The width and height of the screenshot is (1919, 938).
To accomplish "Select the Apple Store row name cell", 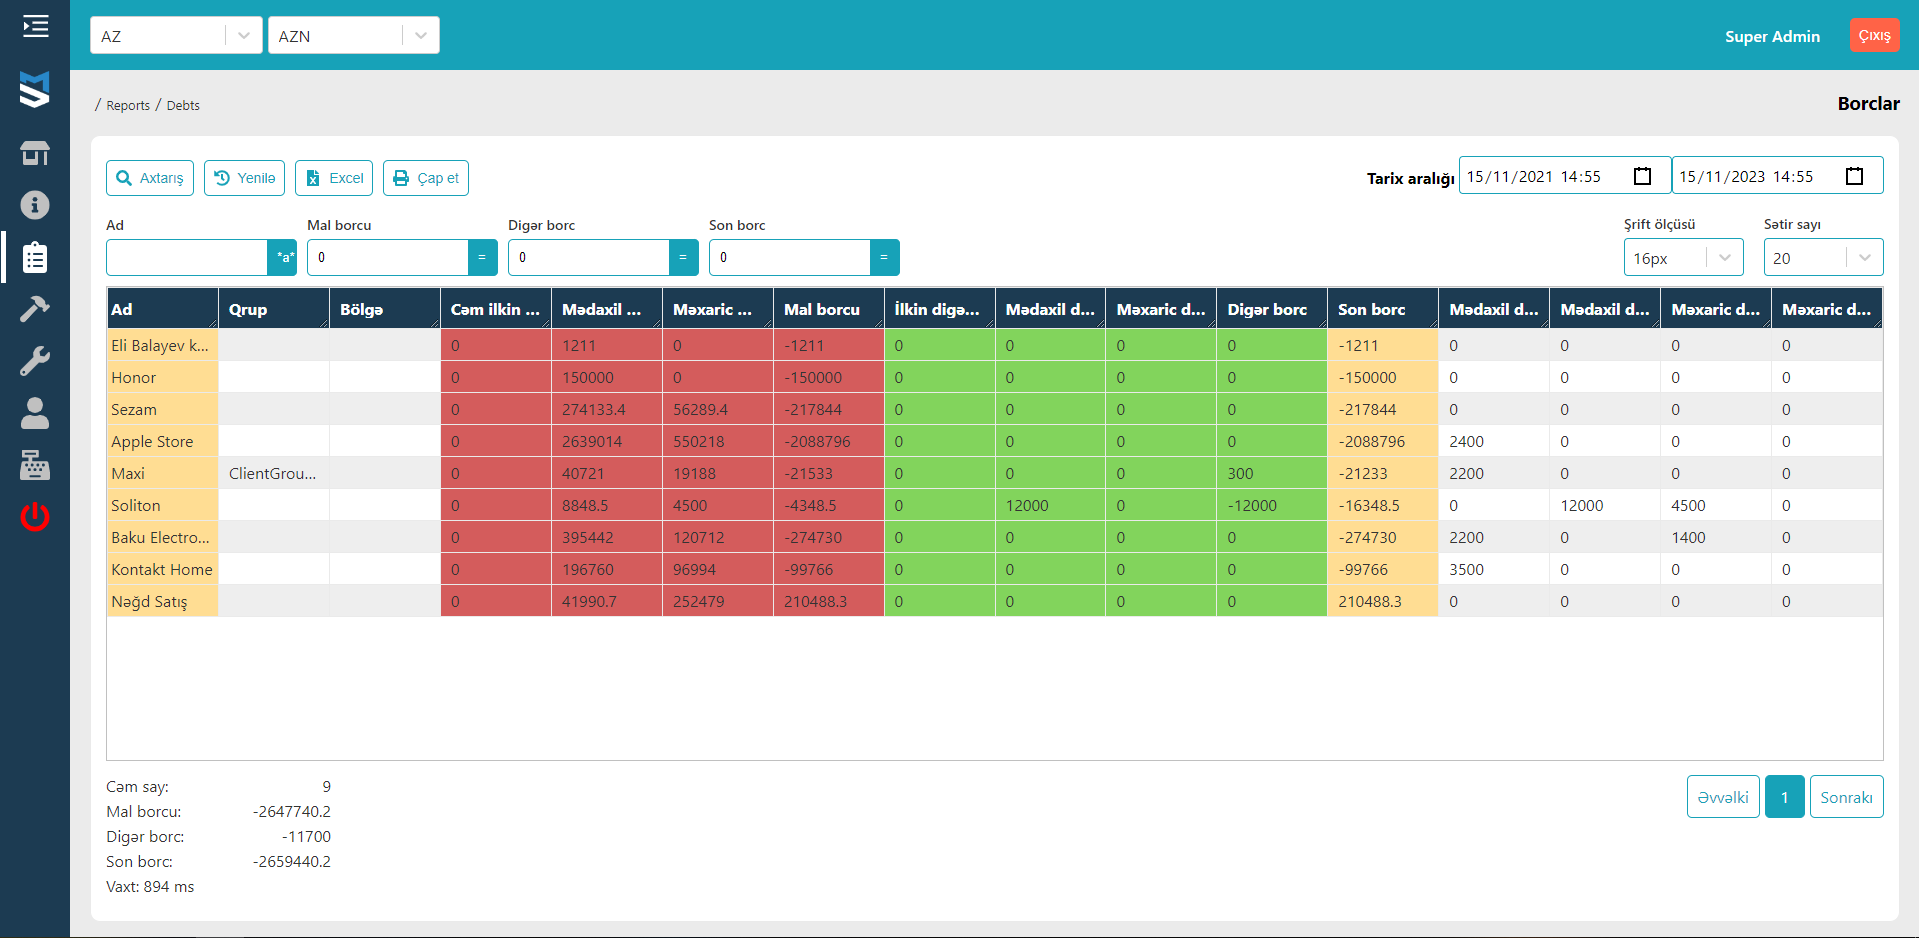I will coord(162,441).
